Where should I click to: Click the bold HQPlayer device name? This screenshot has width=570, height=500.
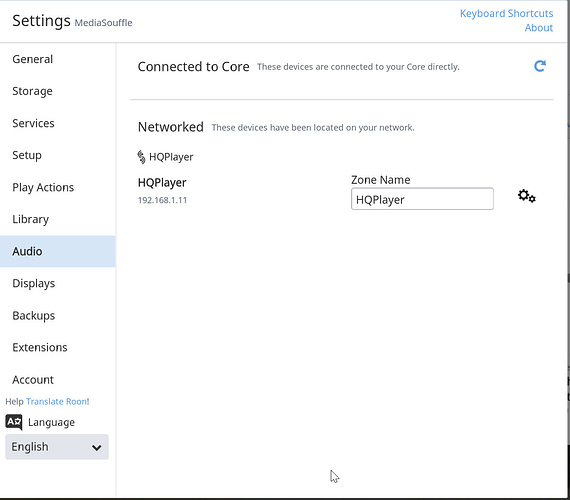click(162, 183)
